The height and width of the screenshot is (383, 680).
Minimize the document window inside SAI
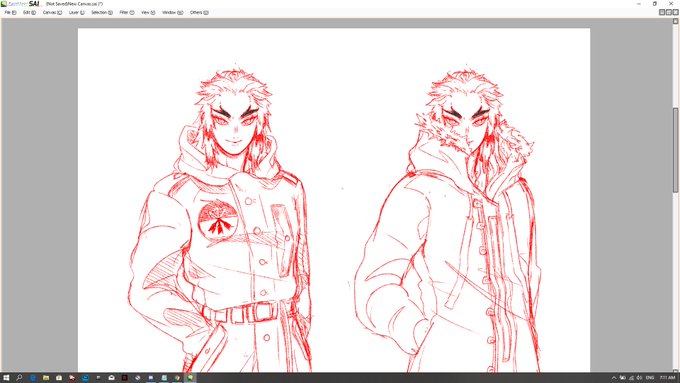click(662, 12)
